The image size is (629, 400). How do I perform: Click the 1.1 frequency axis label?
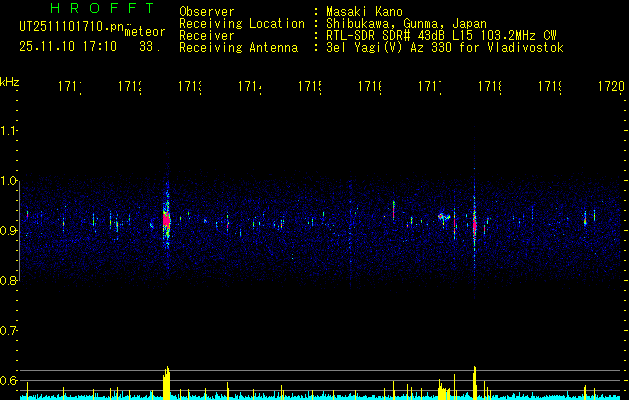coord(8,131)
